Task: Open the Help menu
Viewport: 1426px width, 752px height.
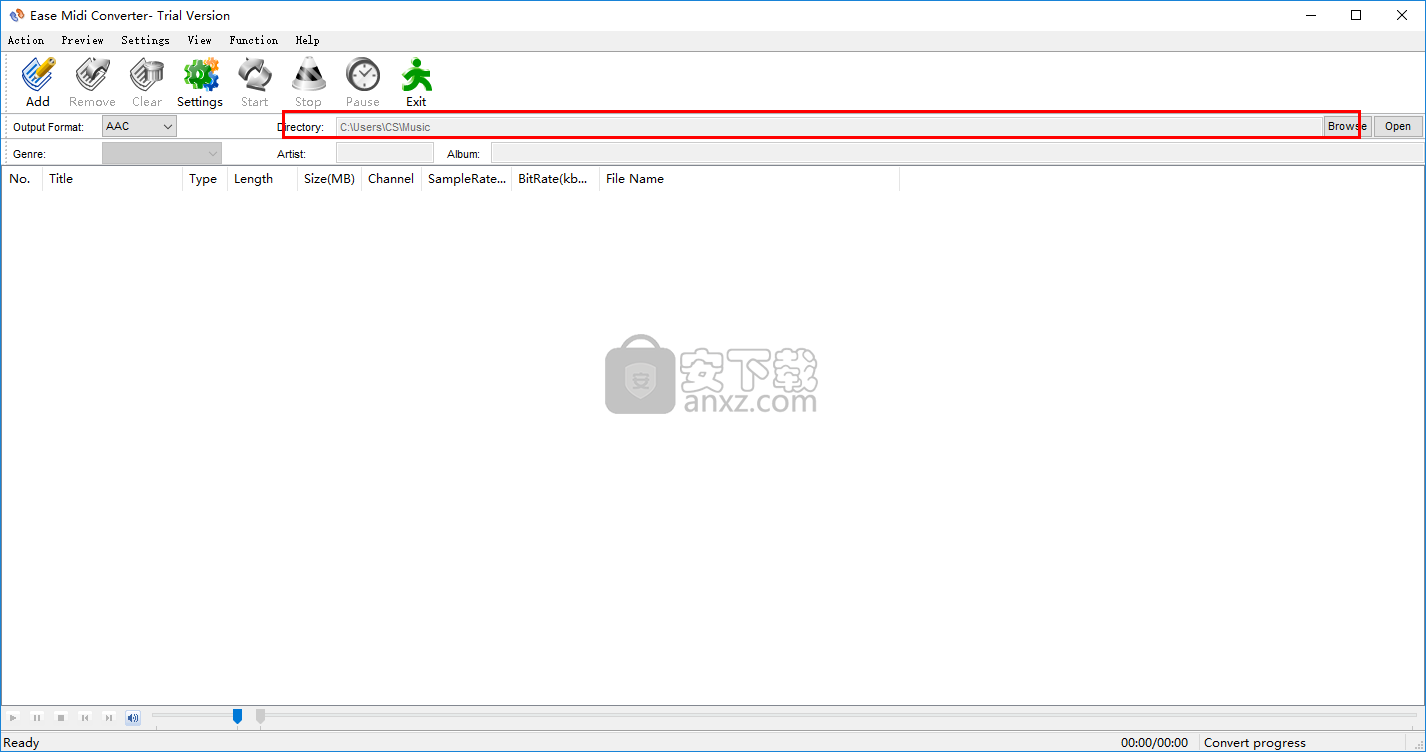Action: coord(307,40)
